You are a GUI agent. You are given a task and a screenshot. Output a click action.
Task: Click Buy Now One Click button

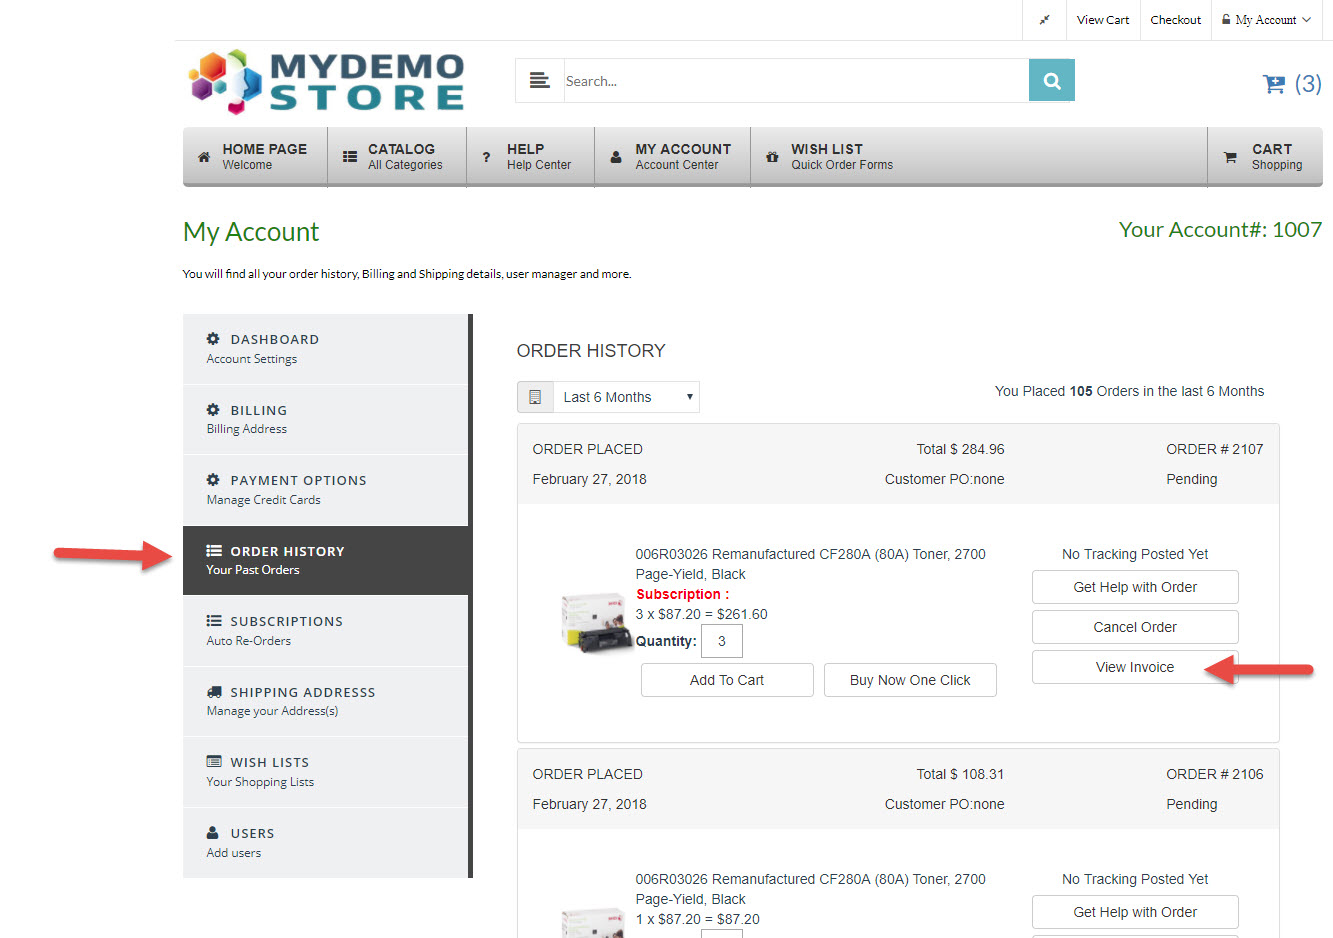(910, 680)
